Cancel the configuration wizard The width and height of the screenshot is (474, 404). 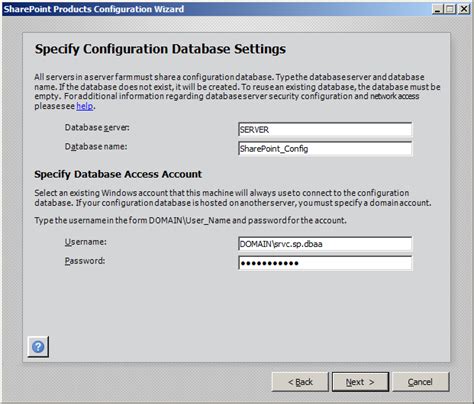pos(421,382)
